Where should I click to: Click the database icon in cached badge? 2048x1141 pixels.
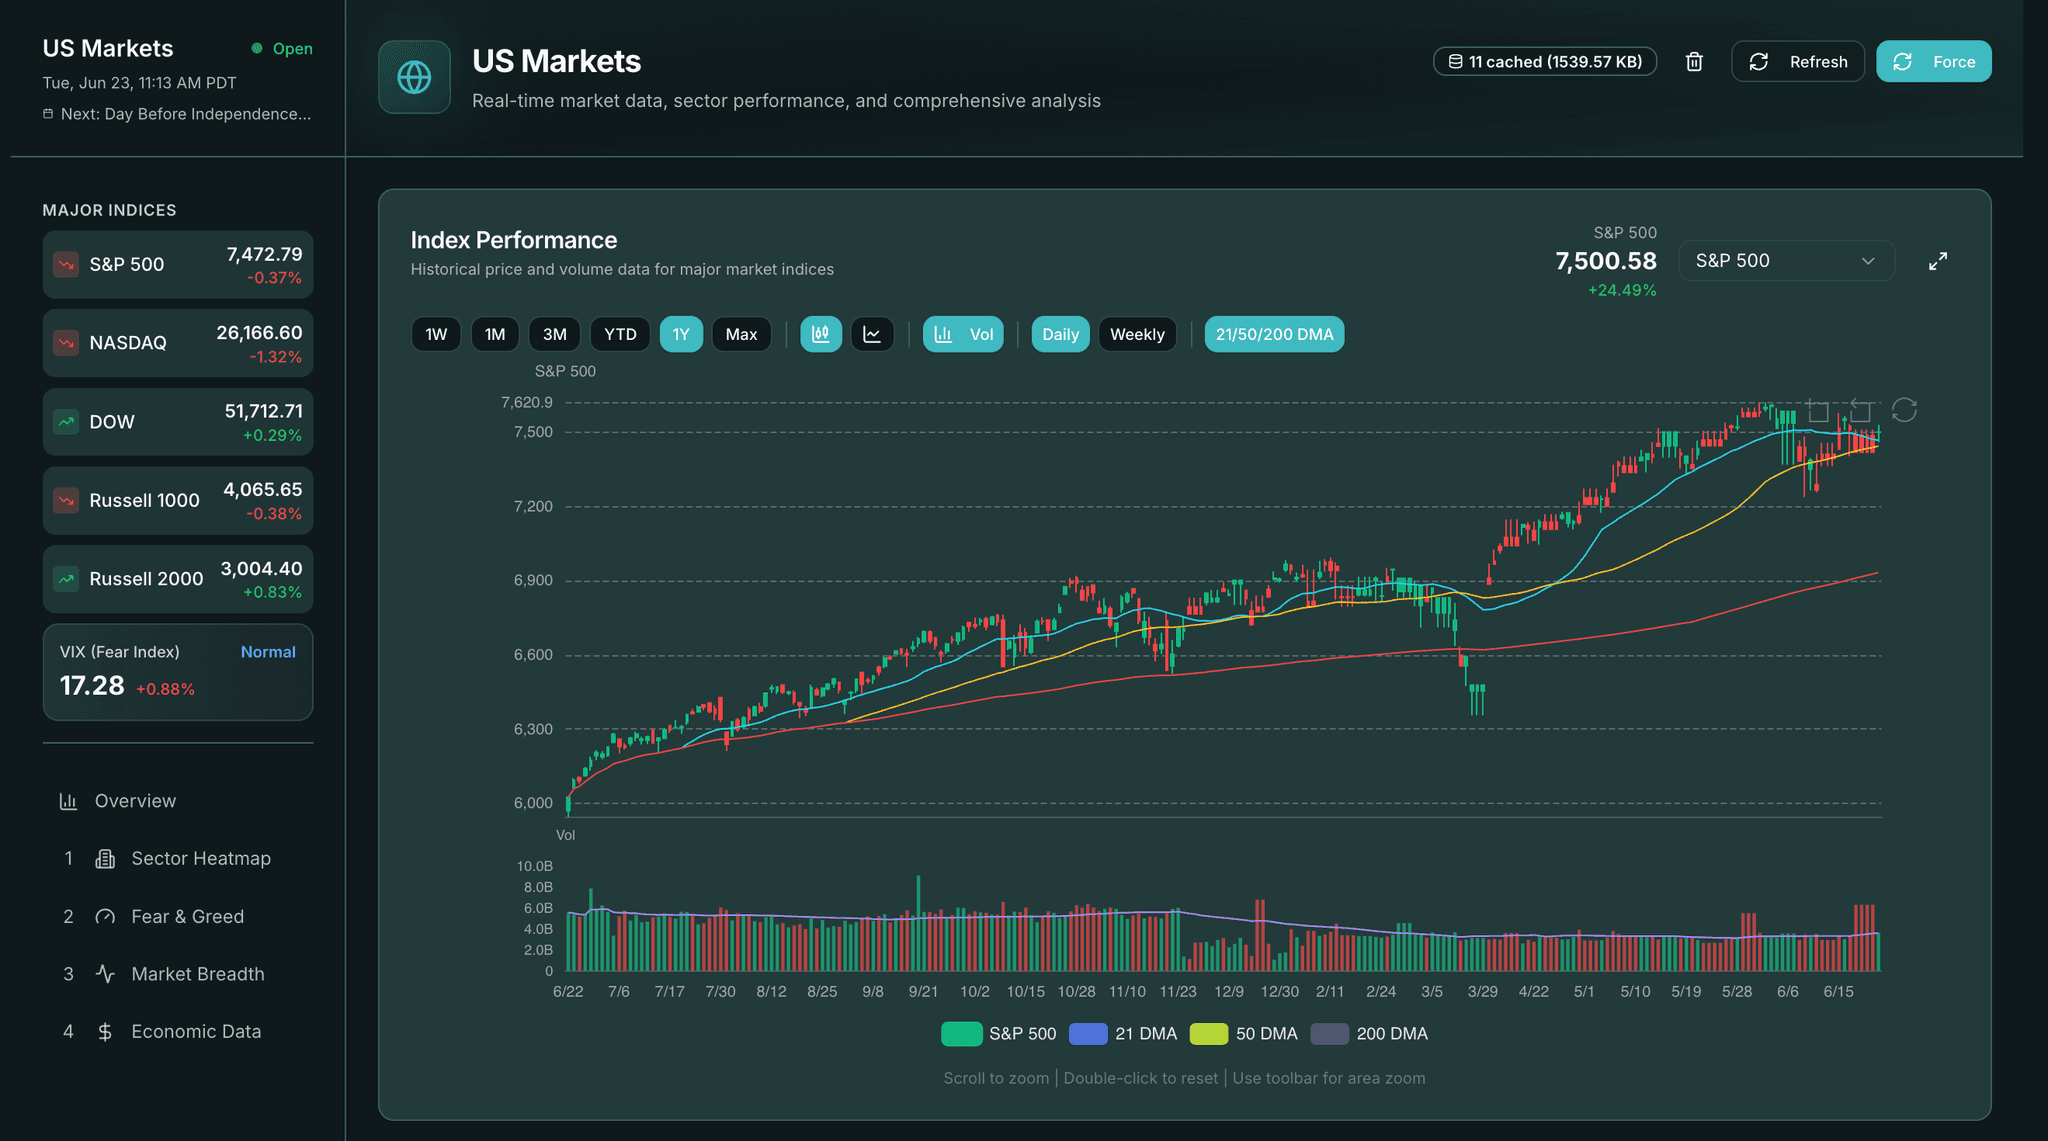pos(1456,62)
